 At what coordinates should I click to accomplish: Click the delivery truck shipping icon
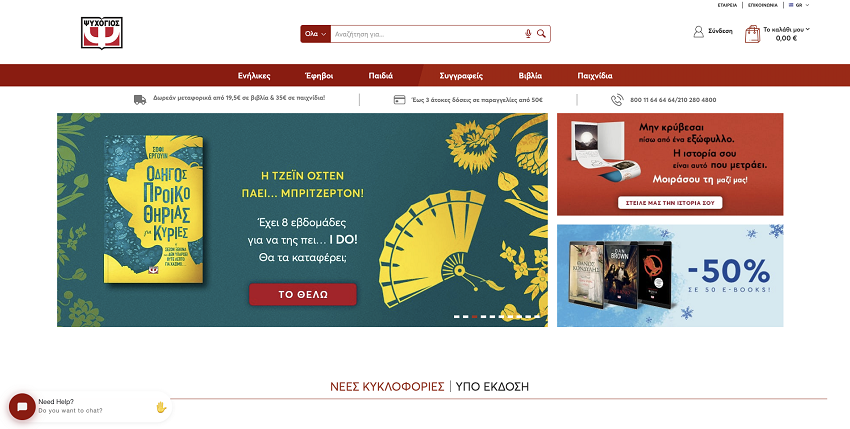pos(140,100)
